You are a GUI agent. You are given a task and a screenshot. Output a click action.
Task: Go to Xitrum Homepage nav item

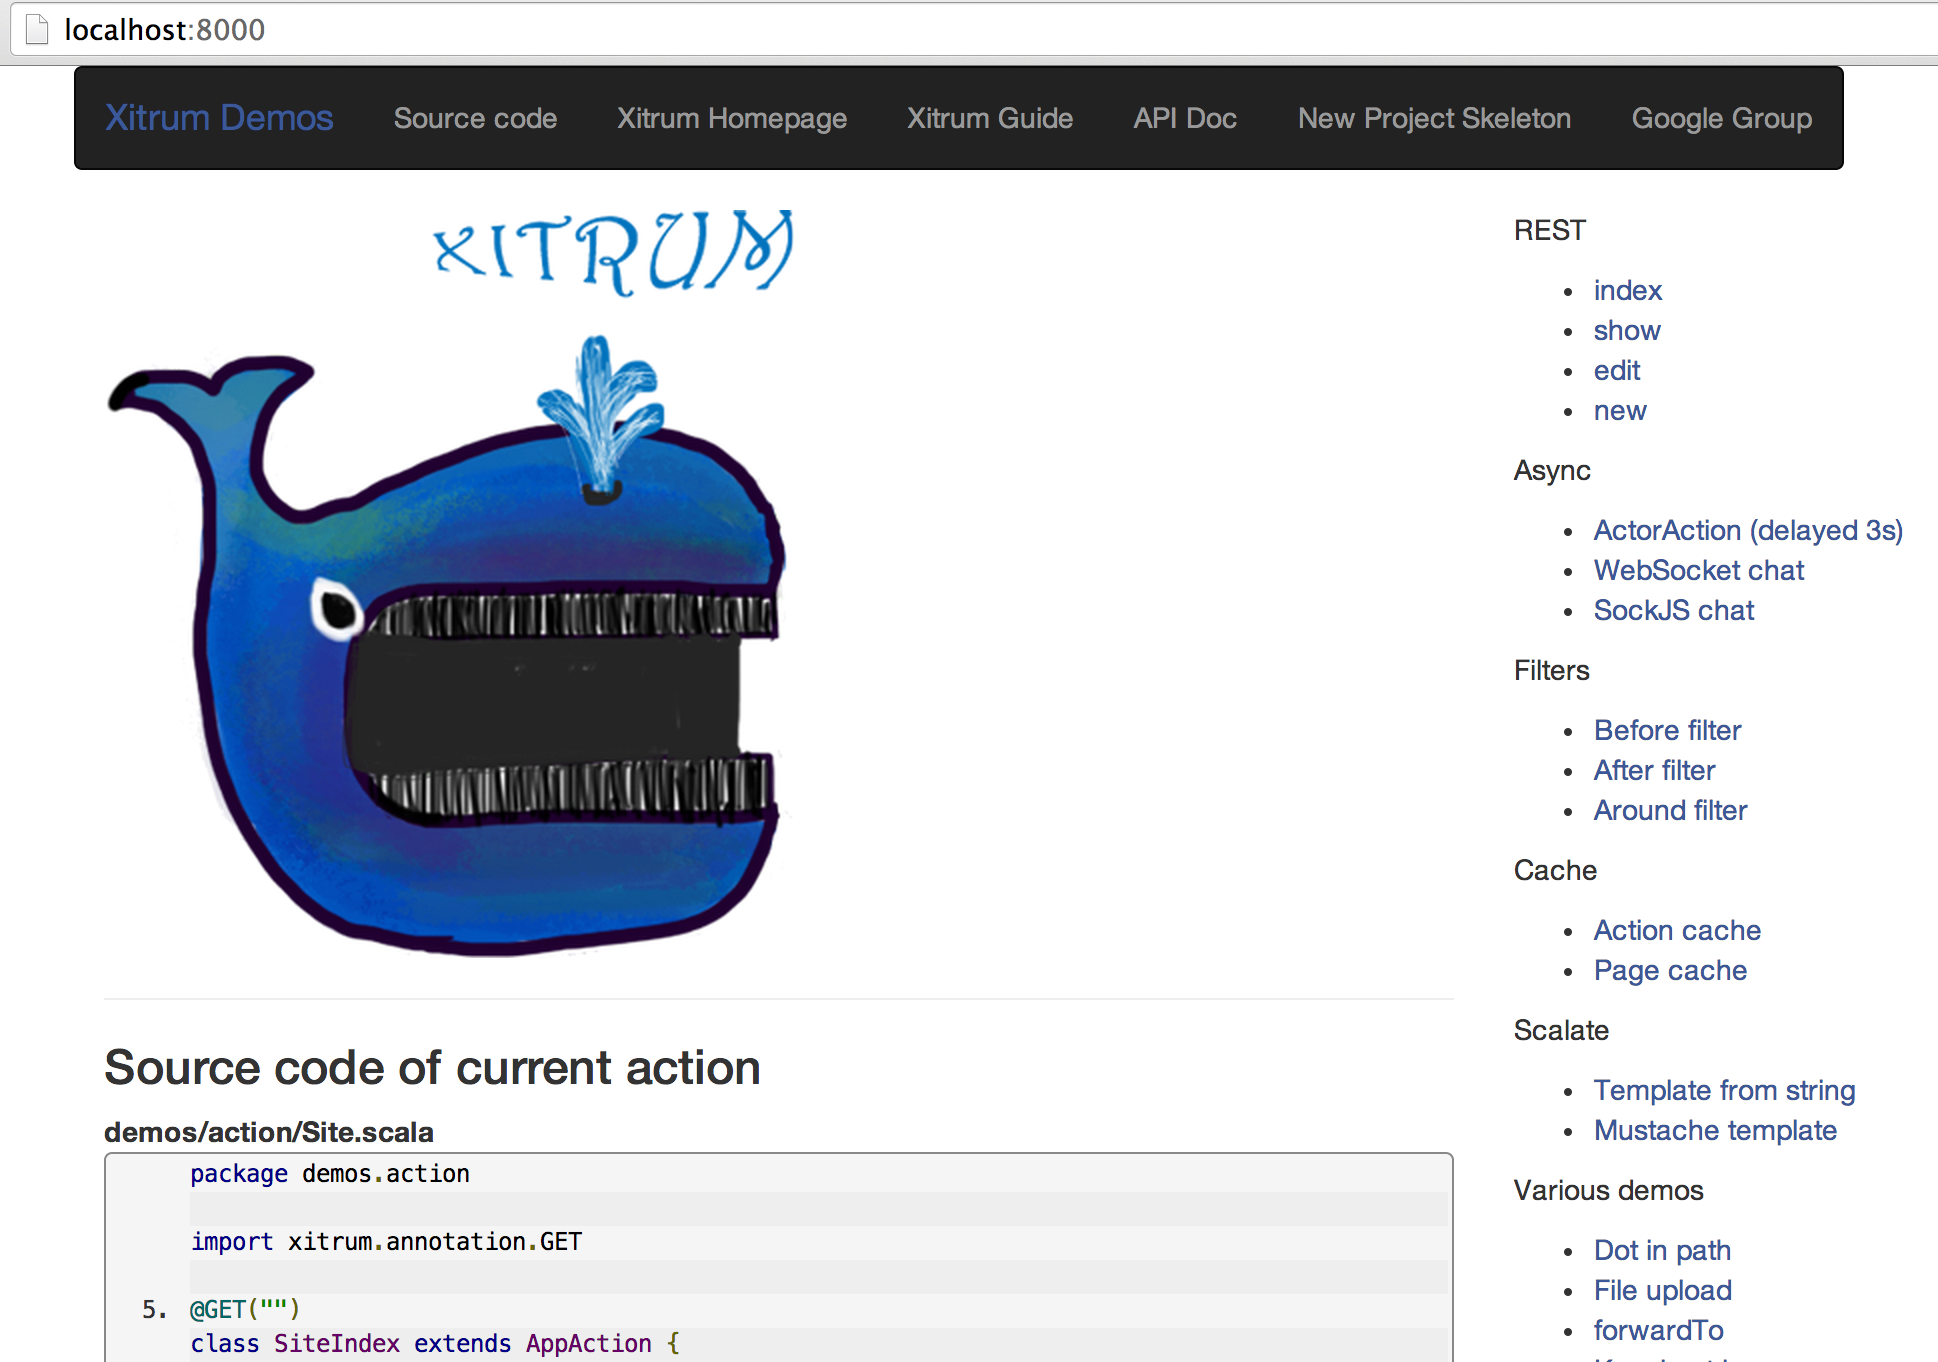click(732, 118)
